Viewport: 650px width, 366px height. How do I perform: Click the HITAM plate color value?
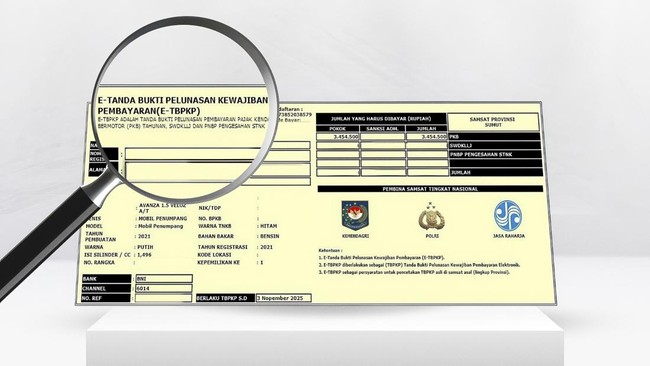pyautogui.click(x=269, y=226)
